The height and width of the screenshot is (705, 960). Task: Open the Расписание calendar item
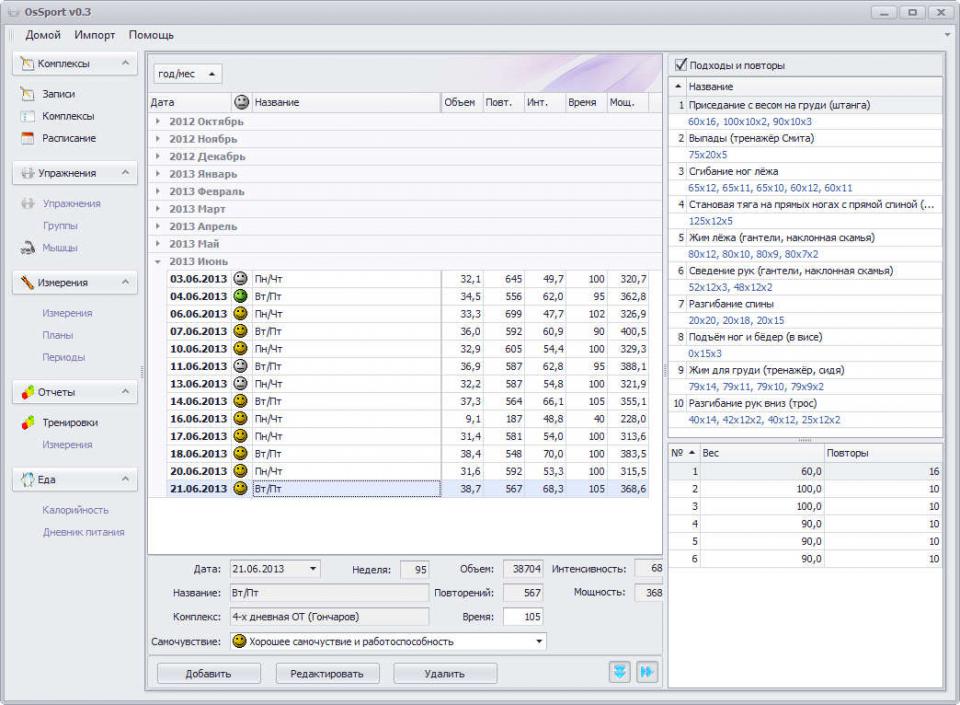tap(68, 138)
